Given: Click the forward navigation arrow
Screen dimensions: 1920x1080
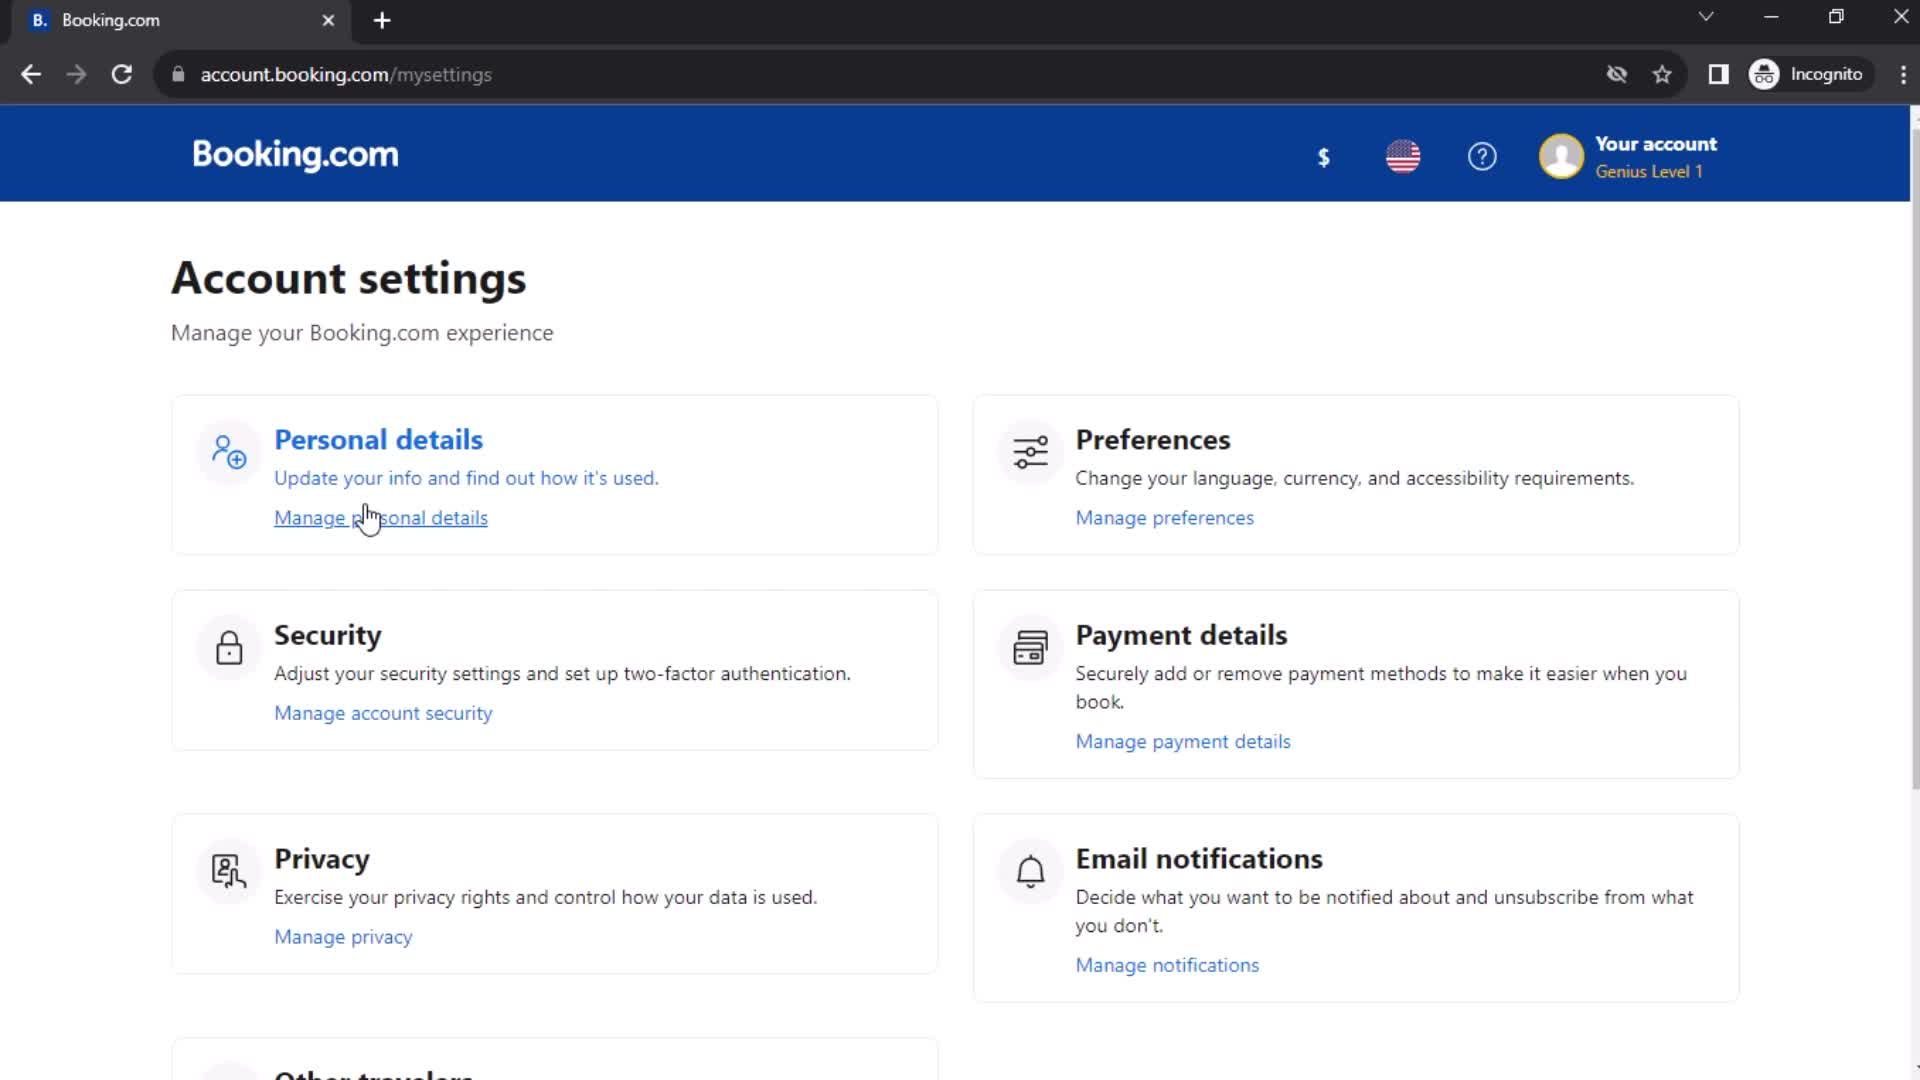Looking at the screenshot, I should pos(76,74).
